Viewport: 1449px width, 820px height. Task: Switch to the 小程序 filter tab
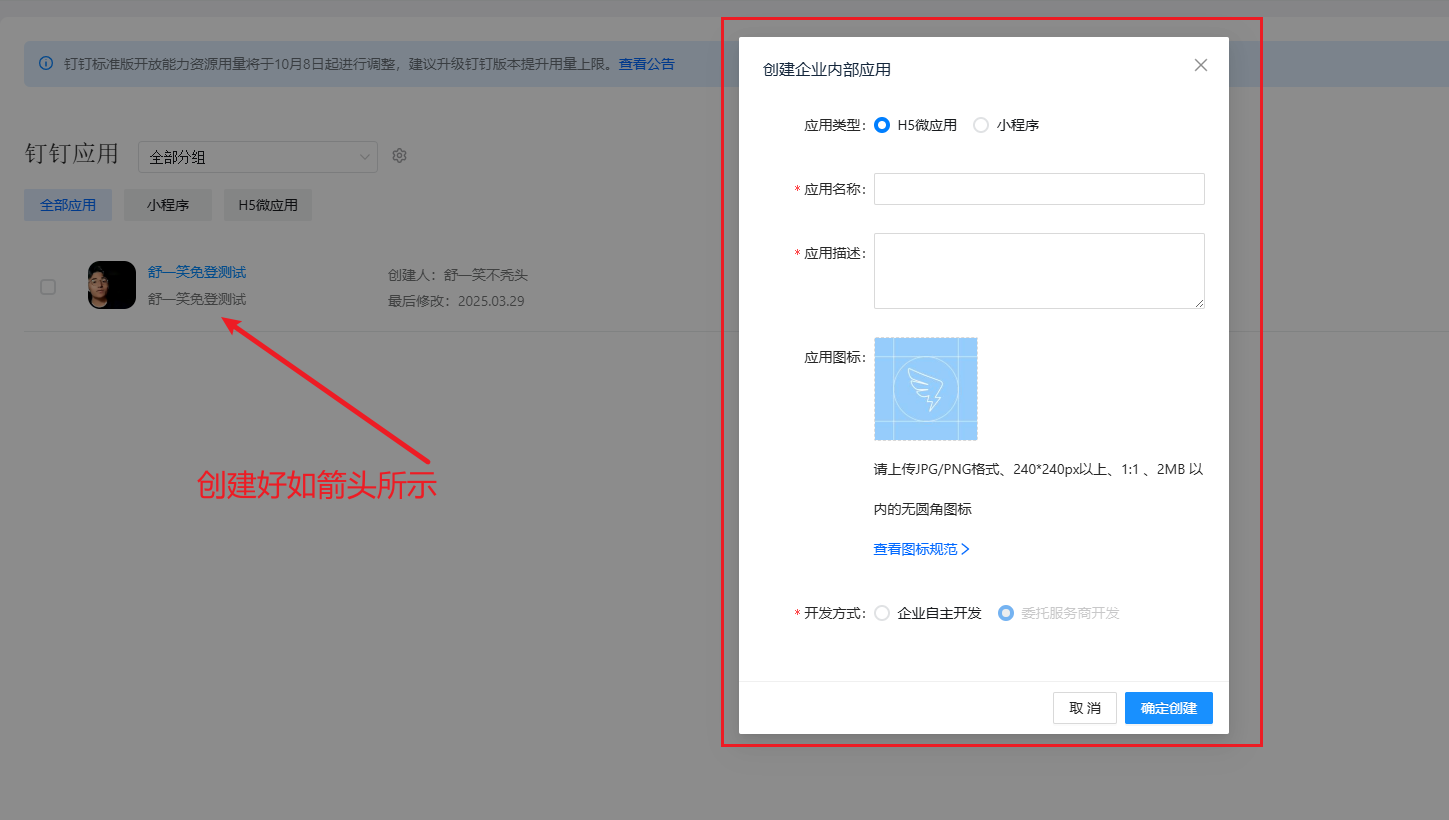168,205
